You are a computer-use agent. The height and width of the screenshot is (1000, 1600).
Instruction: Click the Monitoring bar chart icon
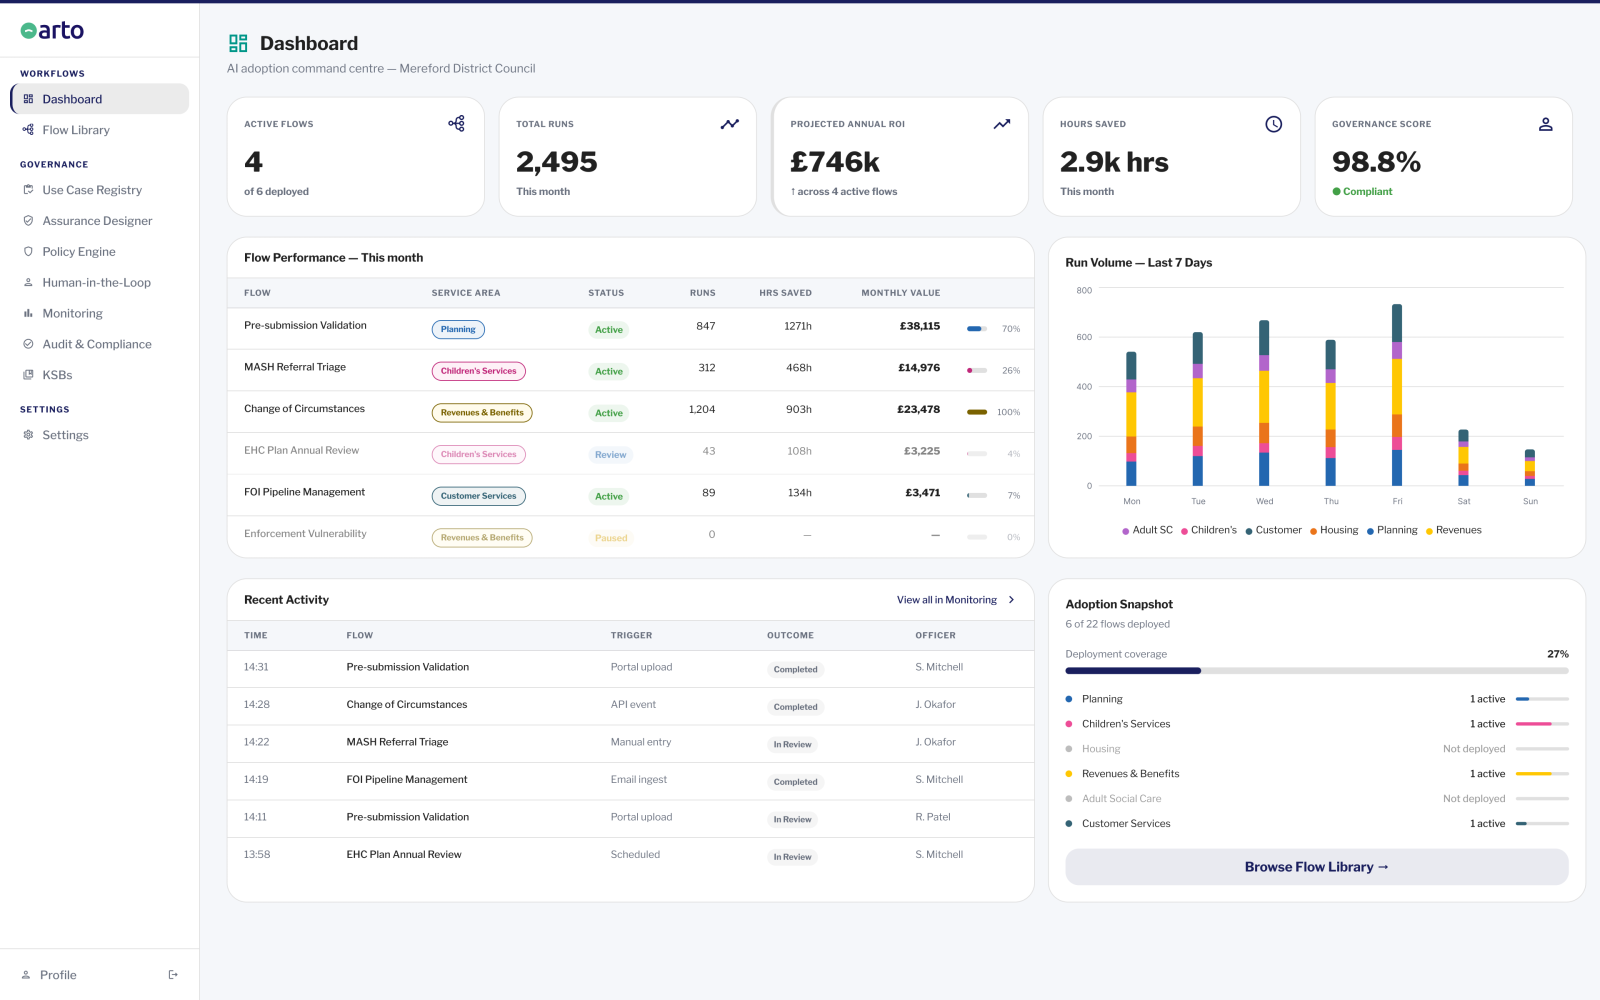[28, 313]
